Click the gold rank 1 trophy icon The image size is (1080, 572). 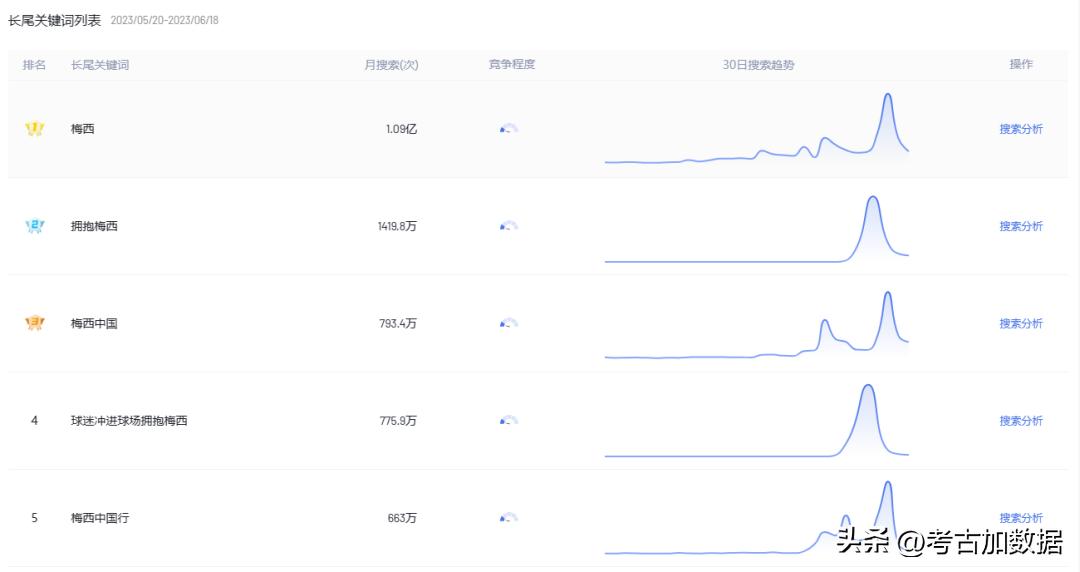tap(35, 129)
